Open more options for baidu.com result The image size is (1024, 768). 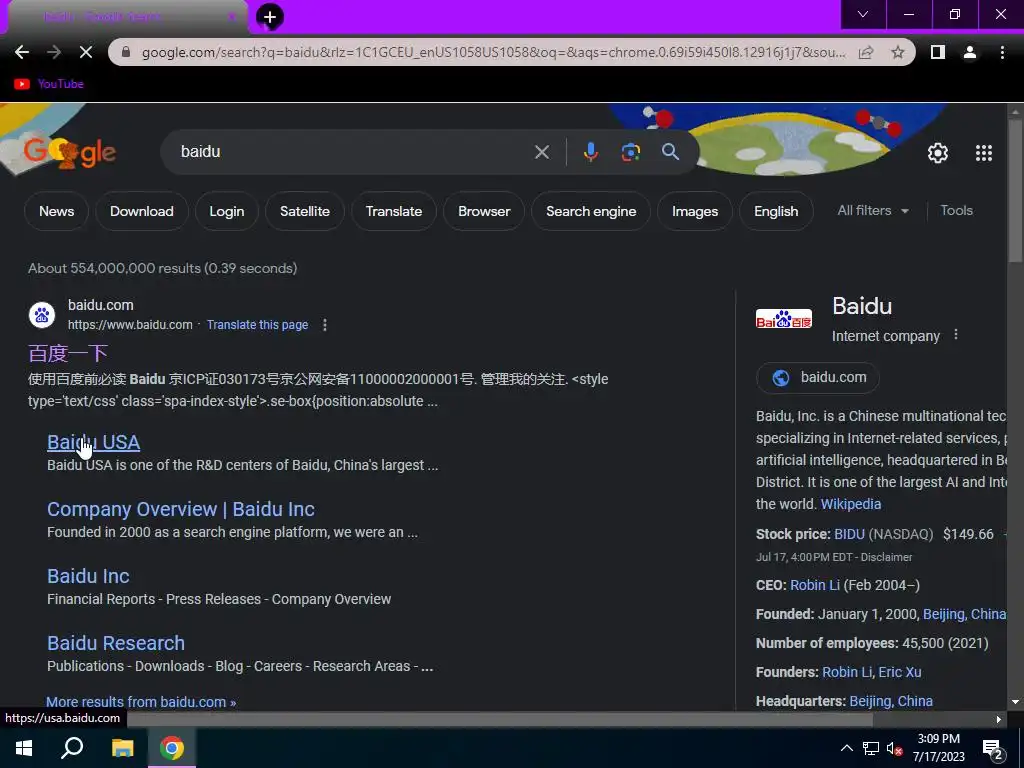pyautogui.click(x=325, y=325)
